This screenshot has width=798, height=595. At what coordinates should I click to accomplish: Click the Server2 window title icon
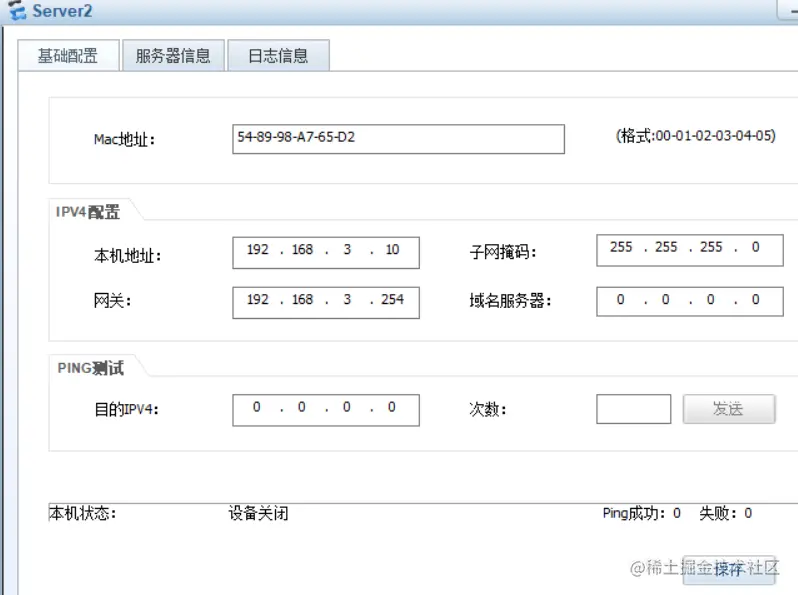coord(17,10)
